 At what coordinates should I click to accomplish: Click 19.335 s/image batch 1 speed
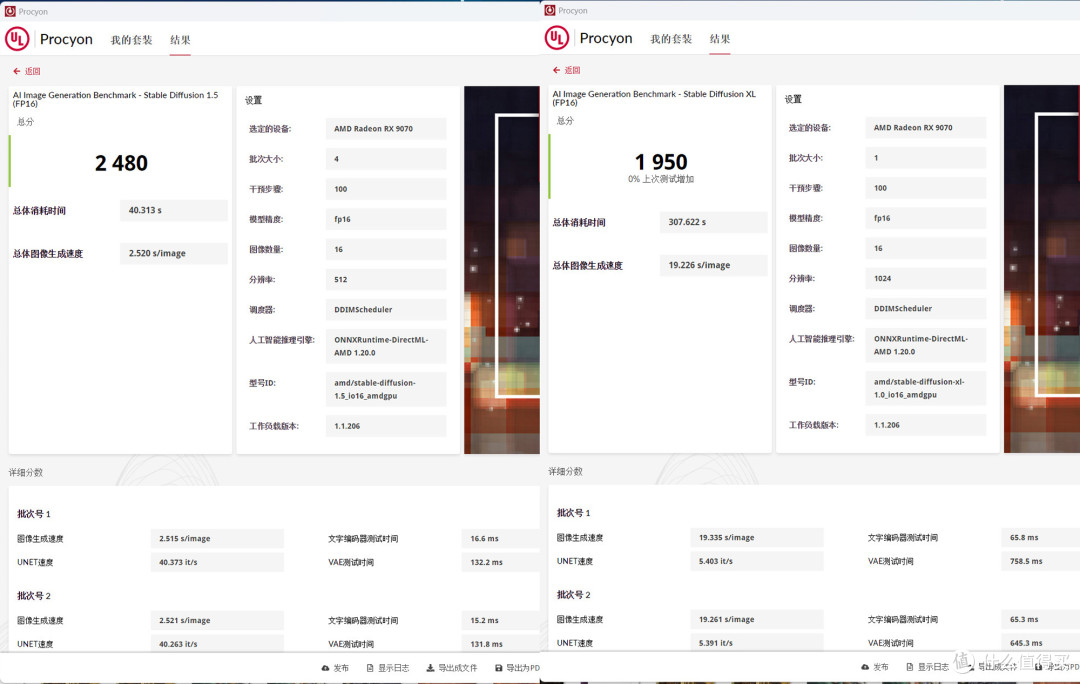757,537
